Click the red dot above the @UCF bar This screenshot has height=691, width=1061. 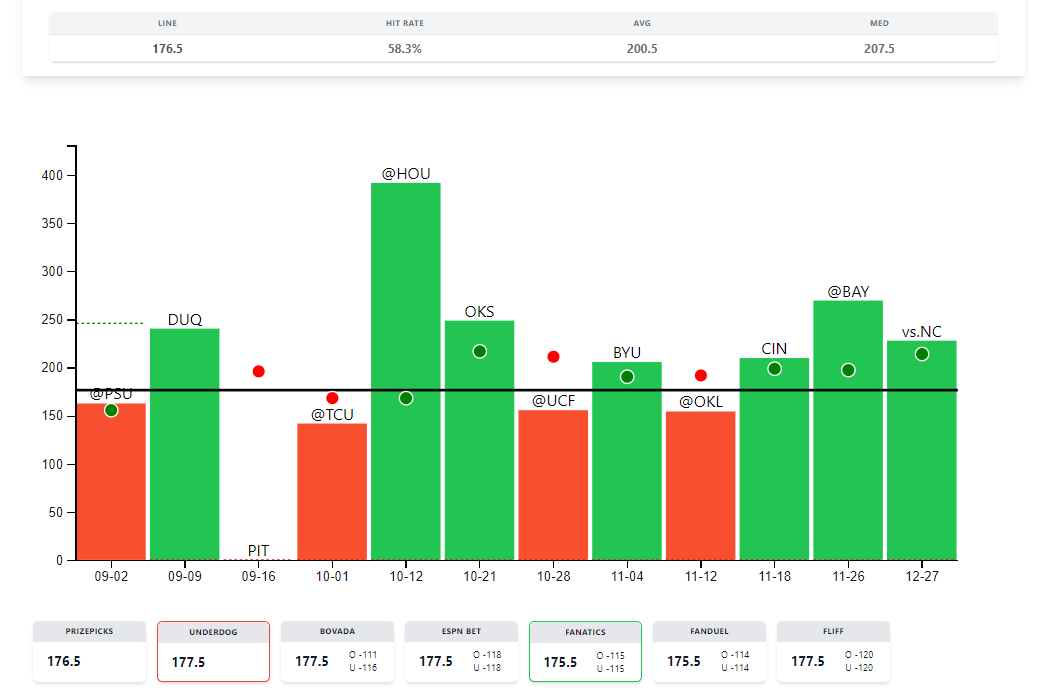click(554, 357)
